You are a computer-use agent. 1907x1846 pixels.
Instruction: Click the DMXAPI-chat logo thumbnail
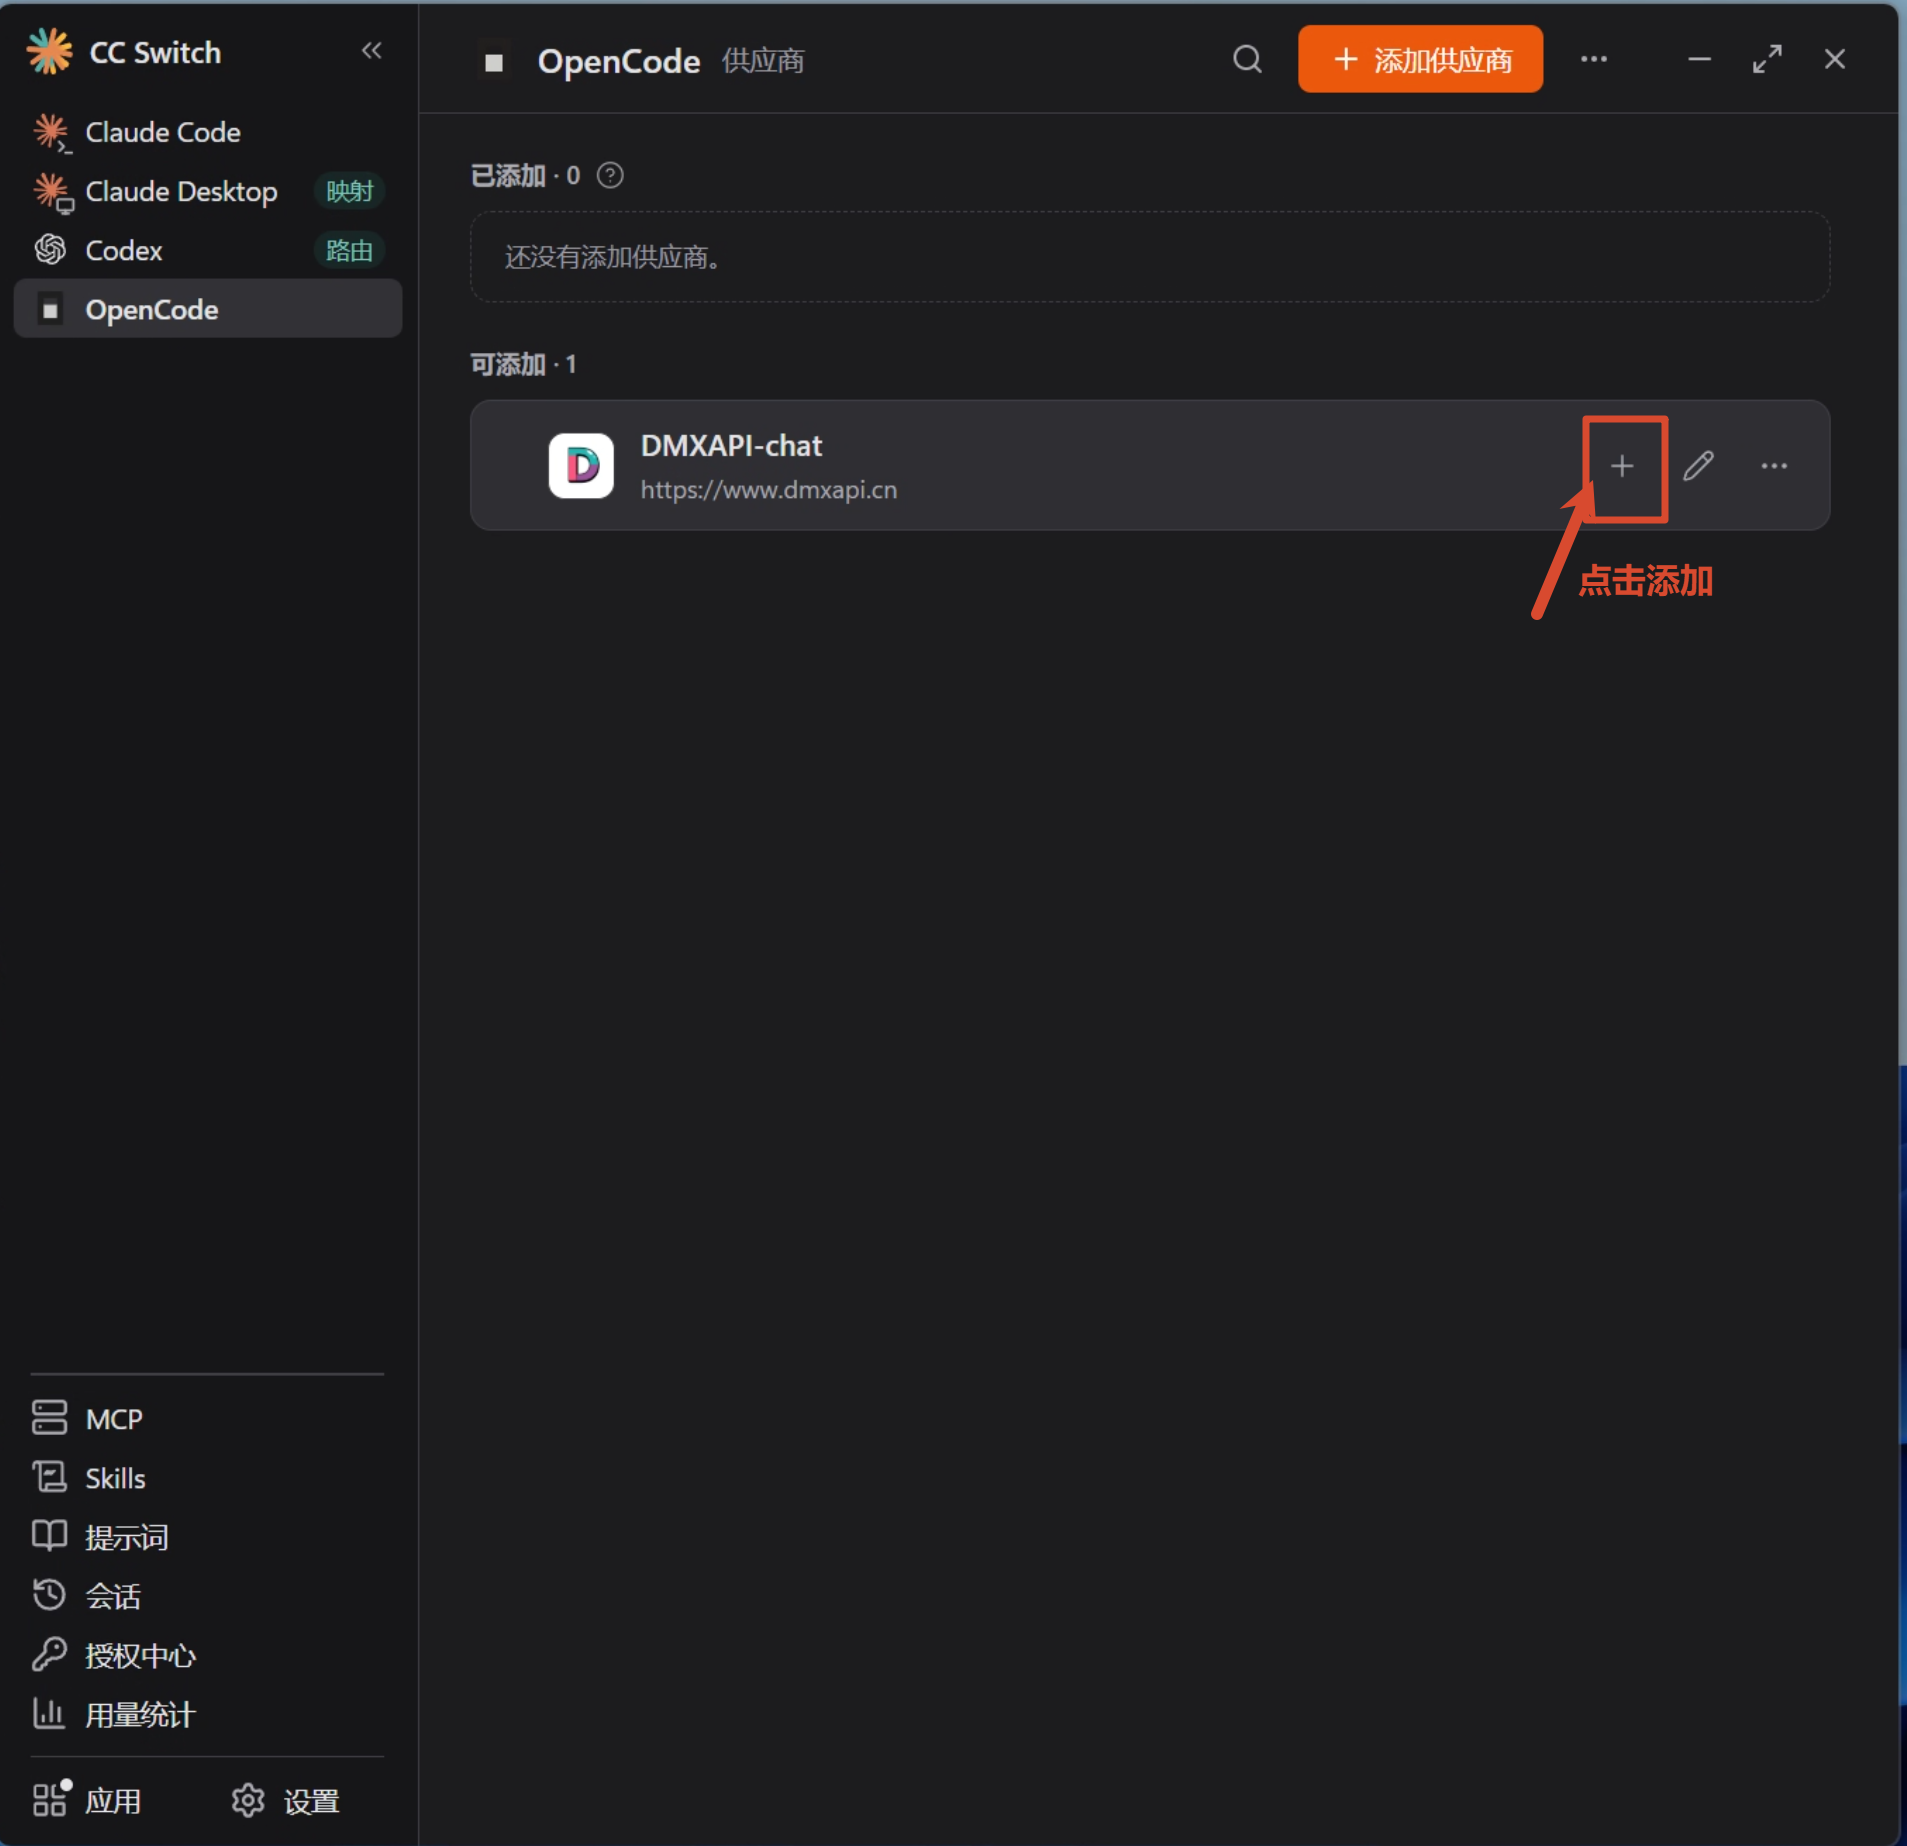[581, 465]
